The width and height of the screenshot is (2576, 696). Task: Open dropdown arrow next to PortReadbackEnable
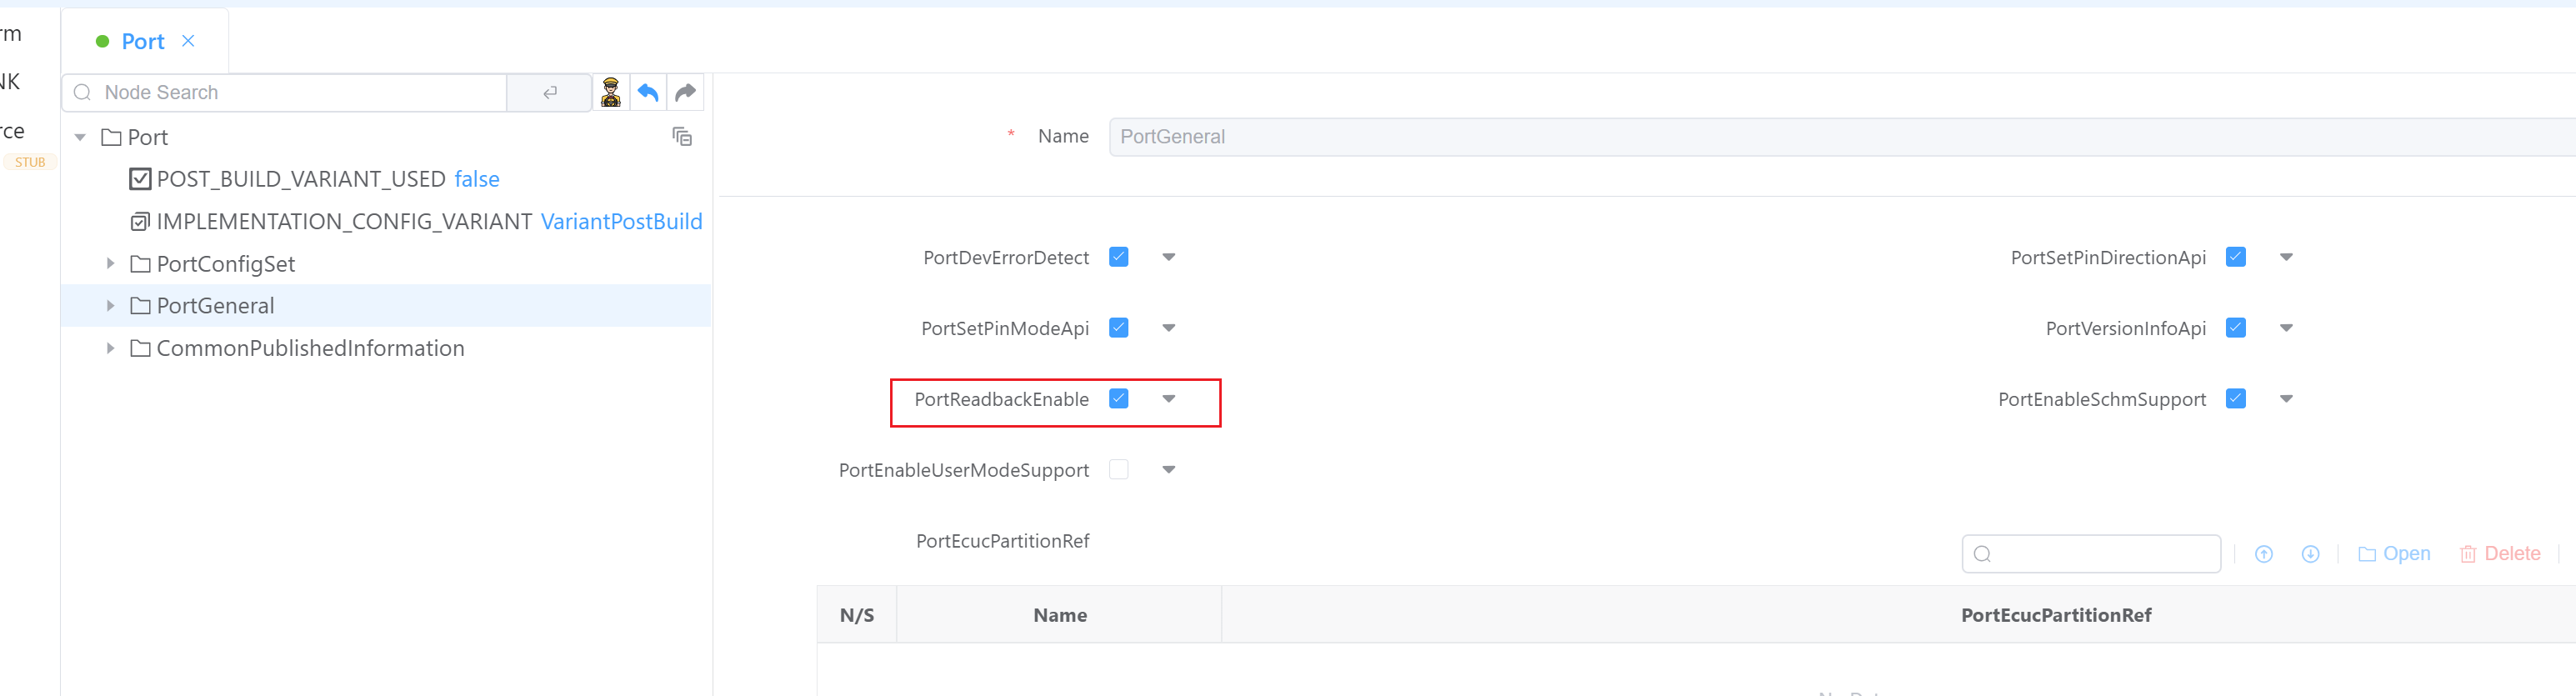click(x=1168, y=399)
